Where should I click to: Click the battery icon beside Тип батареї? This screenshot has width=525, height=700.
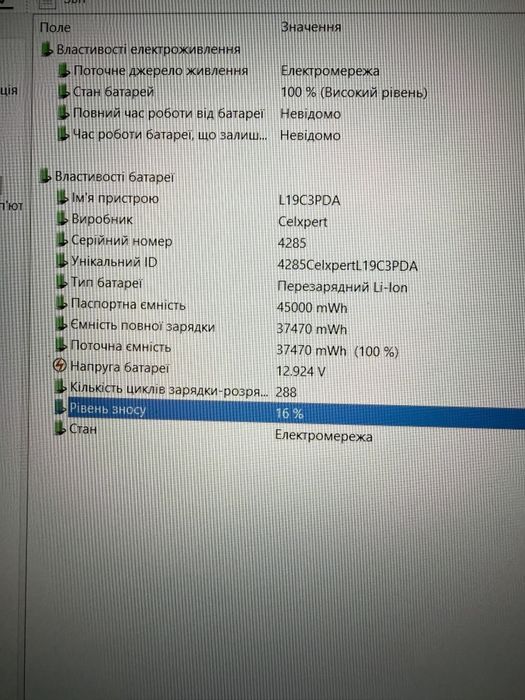point(62,283)
